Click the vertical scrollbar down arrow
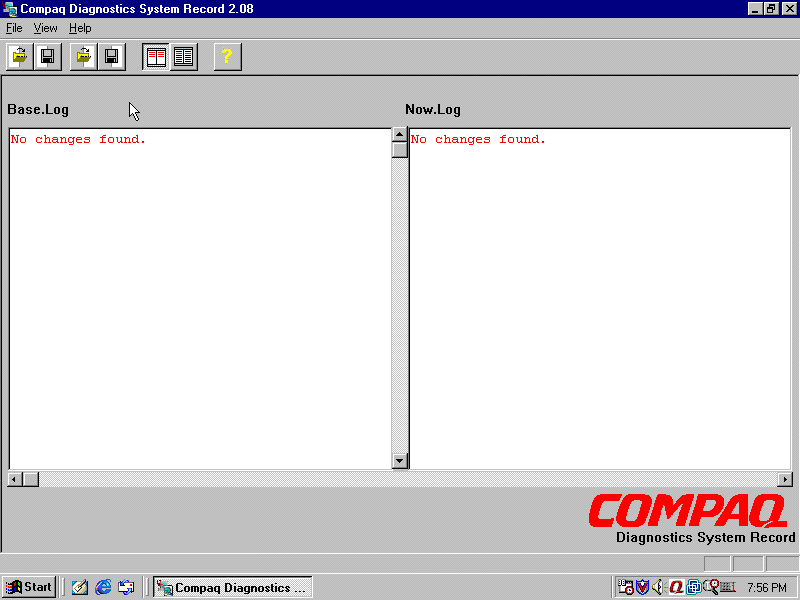 click(399, 461)
